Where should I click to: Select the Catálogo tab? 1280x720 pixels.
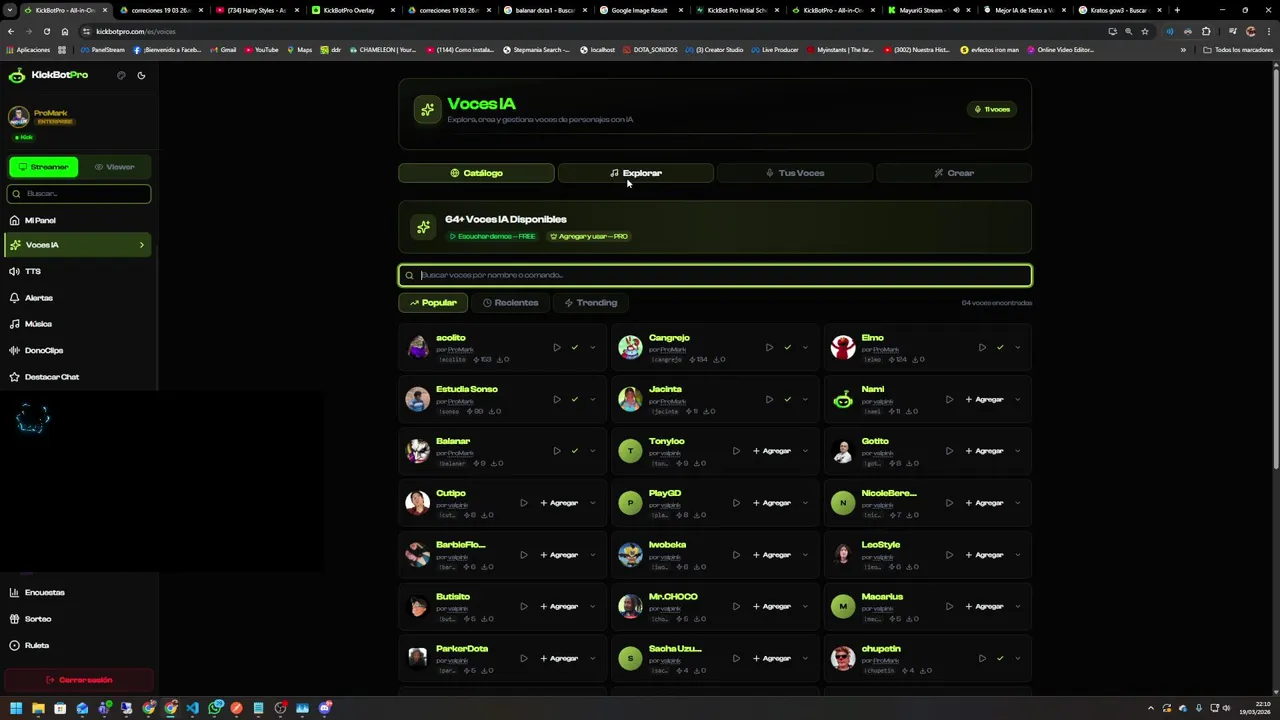[x=476, y=173]
